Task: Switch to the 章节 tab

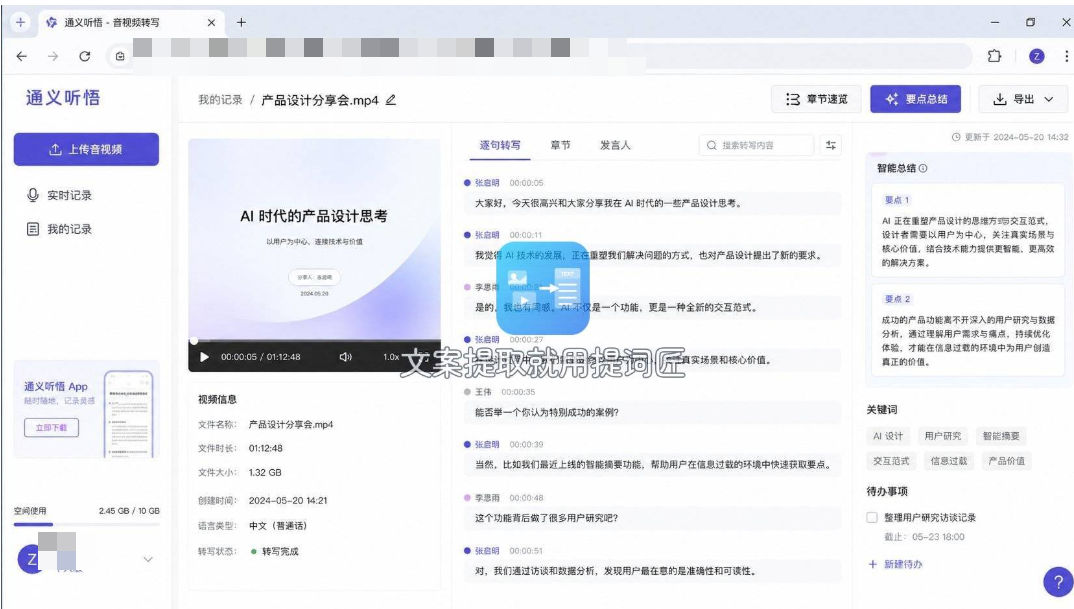Action: click(x=560, y=145)
